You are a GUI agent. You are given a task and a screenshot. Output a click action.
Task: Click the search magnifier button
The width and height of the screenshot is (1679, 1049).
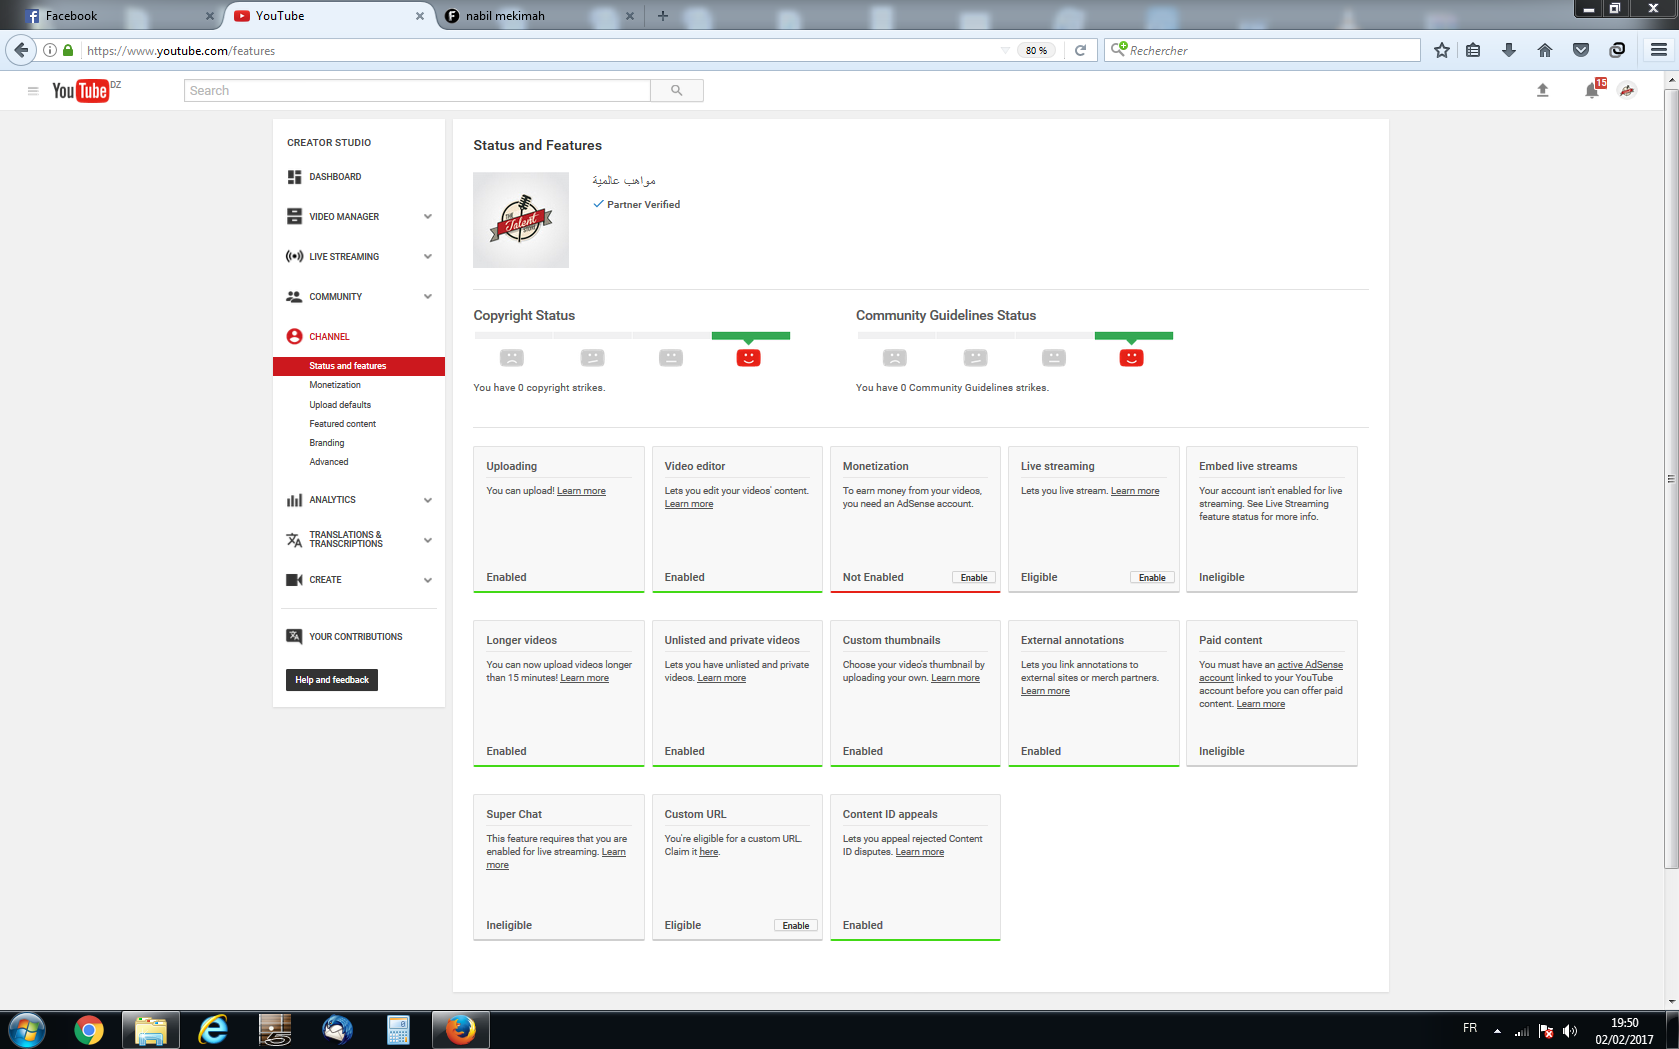(x=677, y=91)
